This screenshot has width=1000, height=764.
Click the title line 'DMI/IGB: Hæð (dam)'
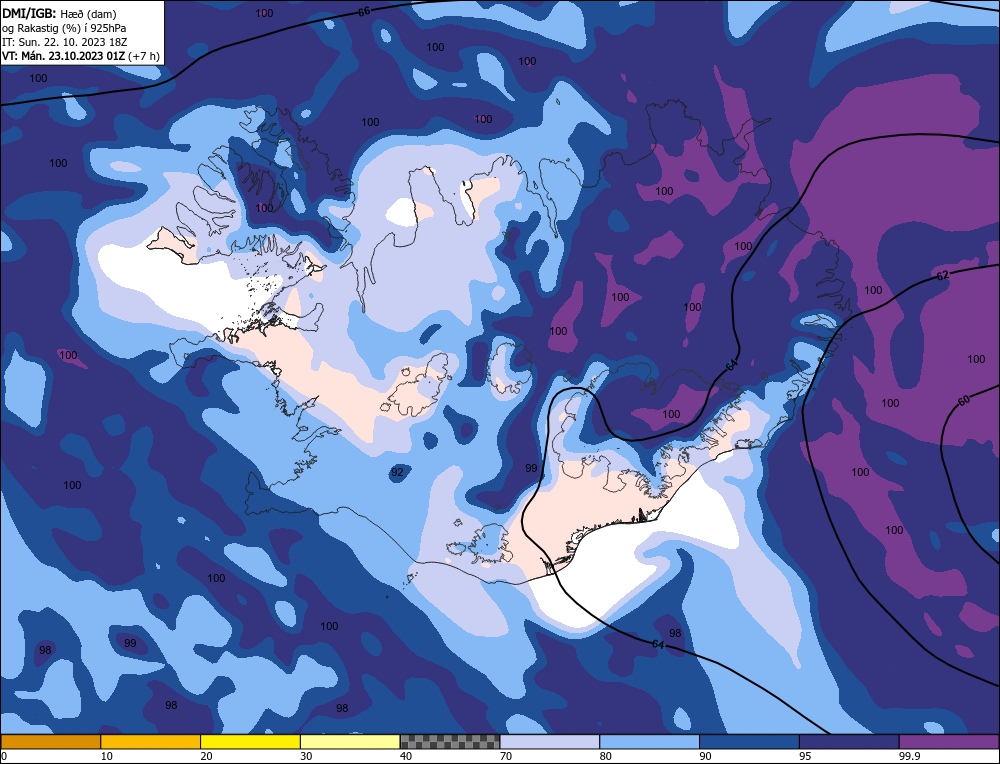[59, 13]
